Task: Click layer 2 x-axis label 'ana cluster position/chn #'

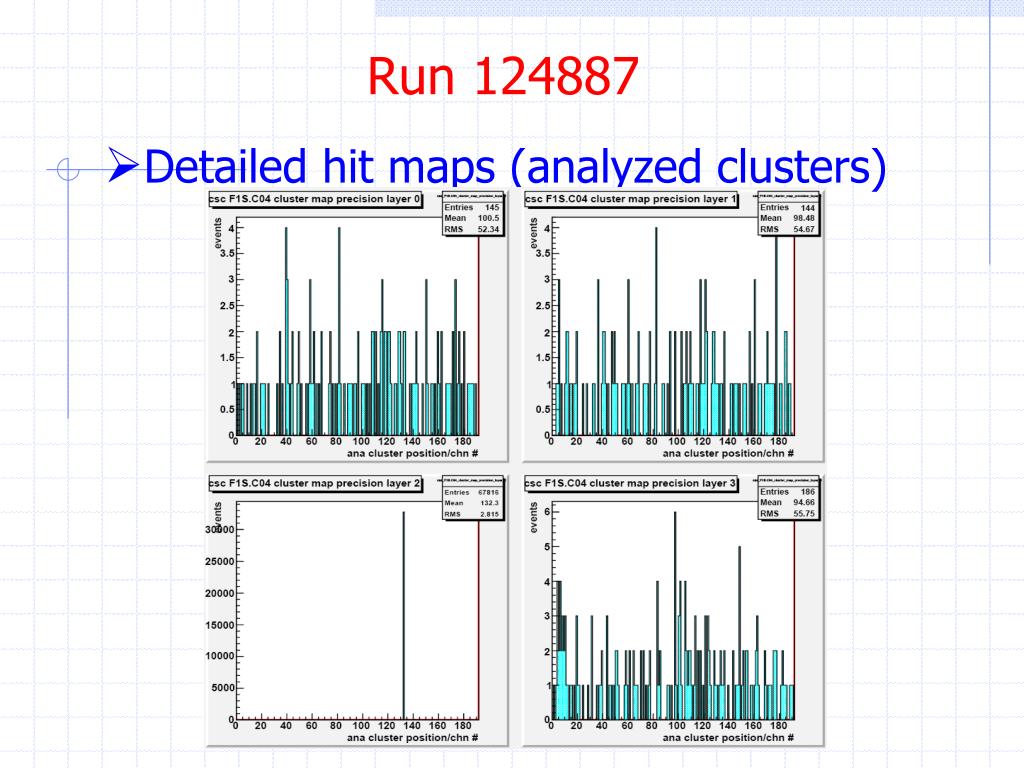Action: pyautogui.click(x=413, y=737)
